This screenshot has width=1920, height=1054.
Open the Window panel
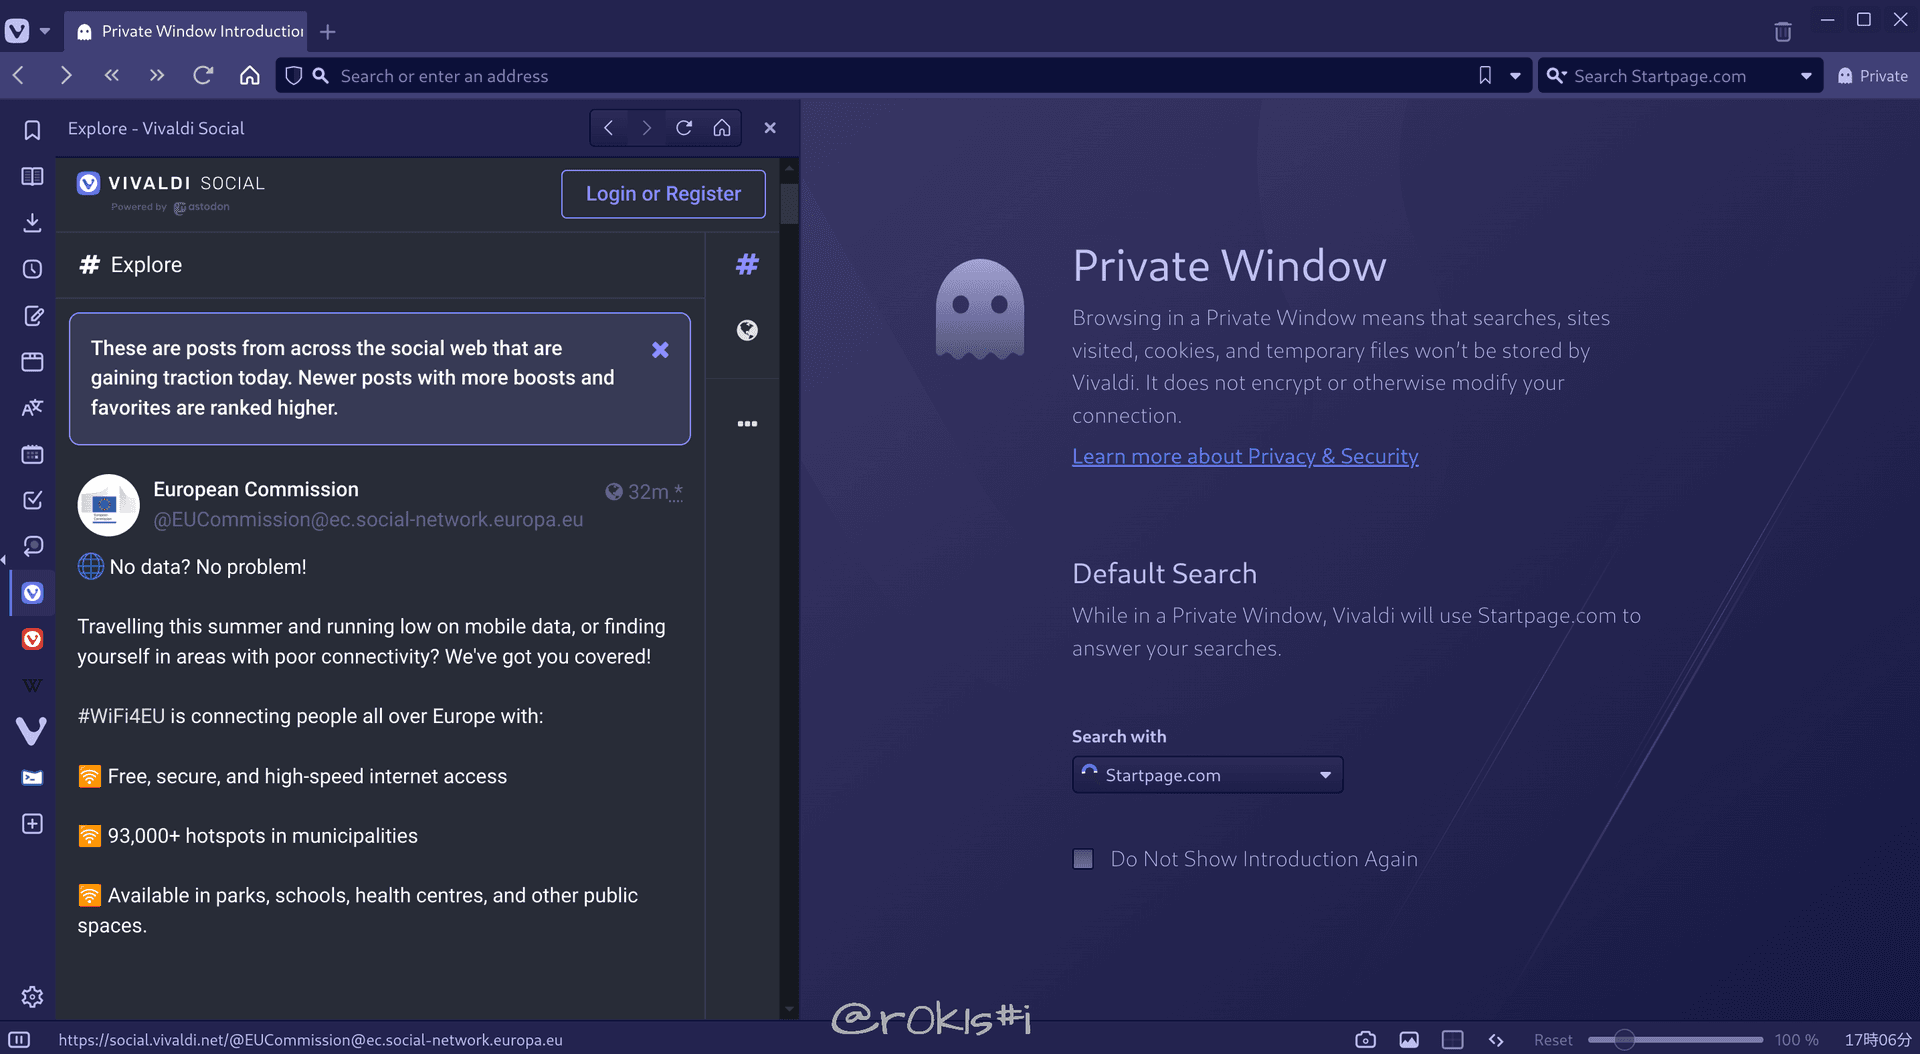click(x=32, y=361)
